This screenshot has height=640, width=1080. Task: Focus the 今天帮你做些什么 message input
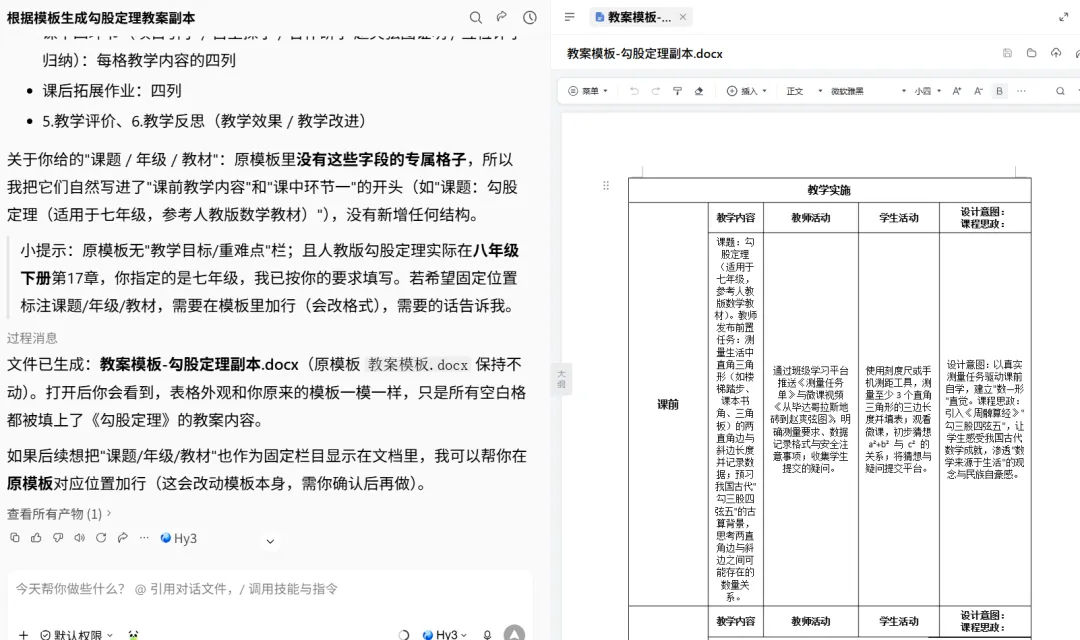point(270,589)
